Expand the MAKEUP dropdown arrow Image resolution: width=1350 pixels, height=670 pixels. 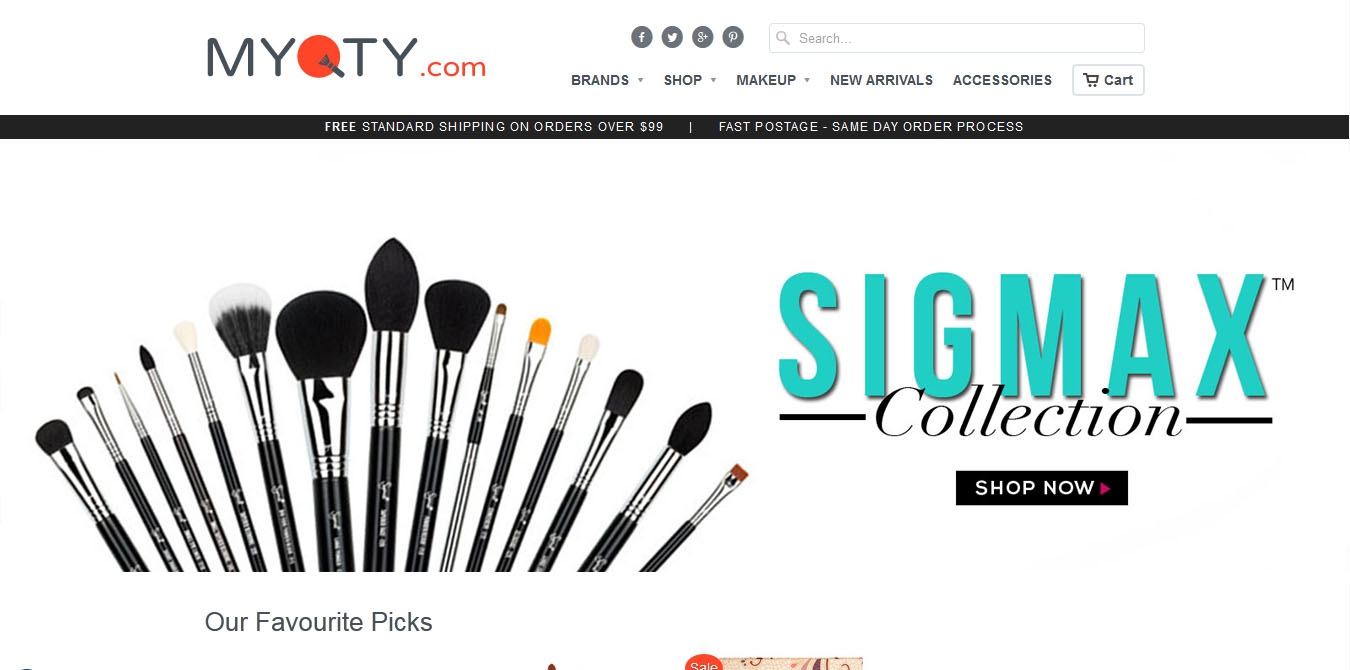[x=807, y=80]
